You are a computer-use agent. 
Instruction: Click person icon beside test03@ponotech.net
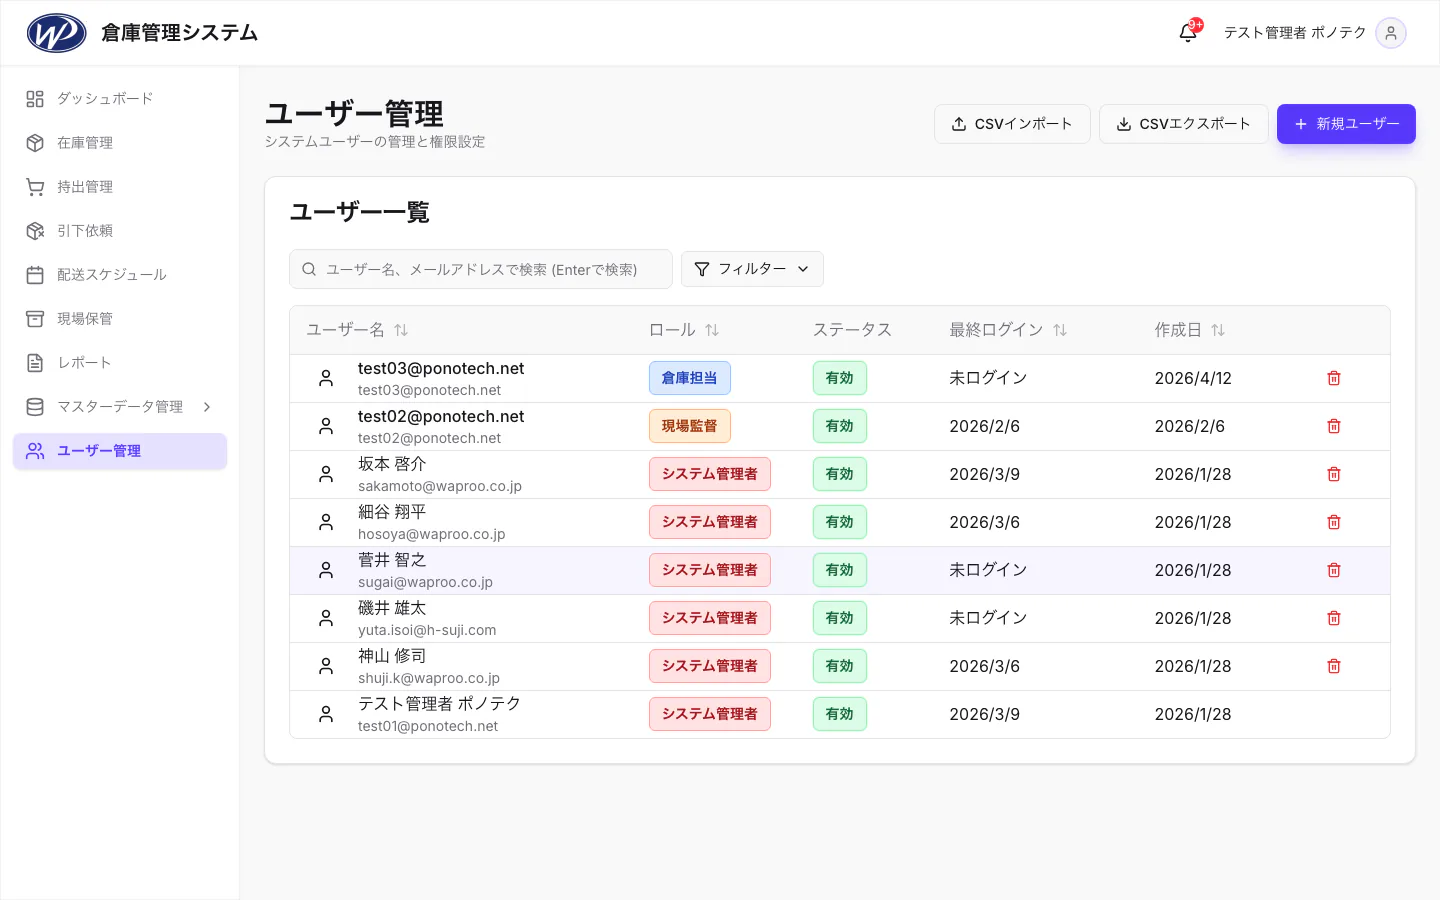326,378
